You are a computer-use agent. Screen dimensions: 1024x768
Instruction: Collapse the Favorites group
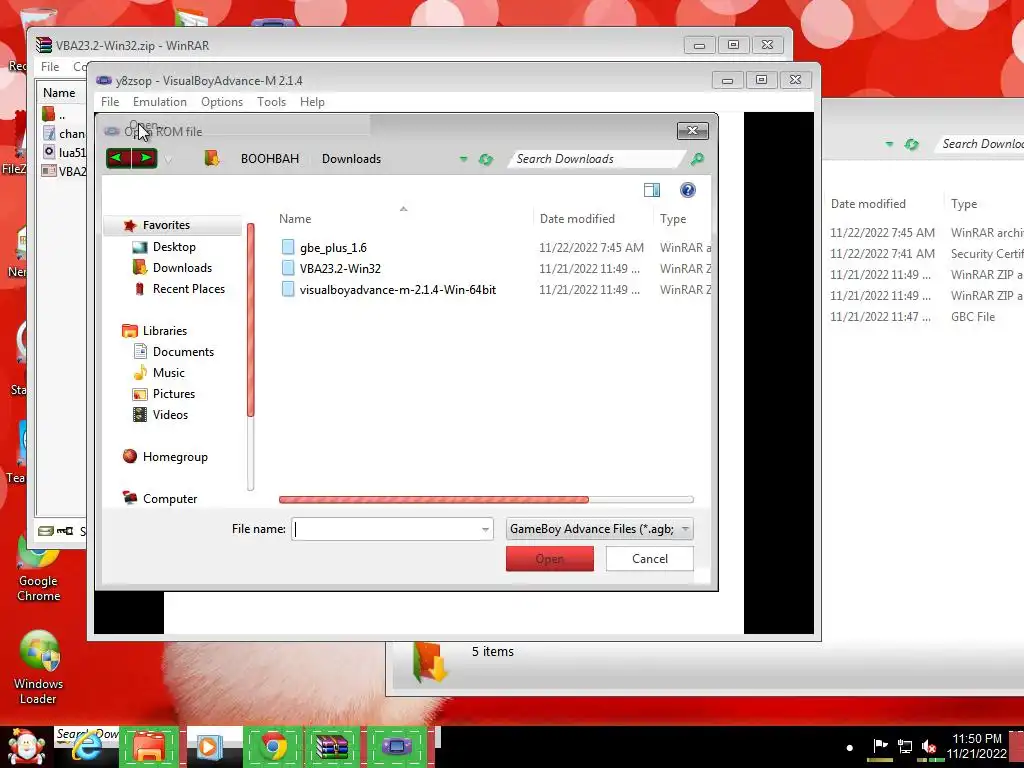166,225
